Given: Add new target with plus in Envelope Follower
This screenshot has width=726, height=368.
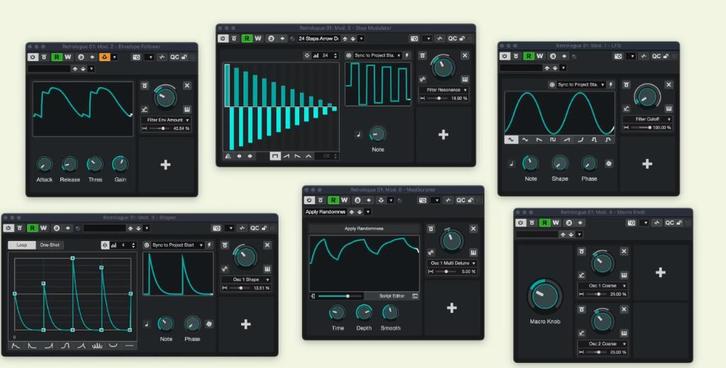Looking at the screenshot, I should (x=165, y=165).
